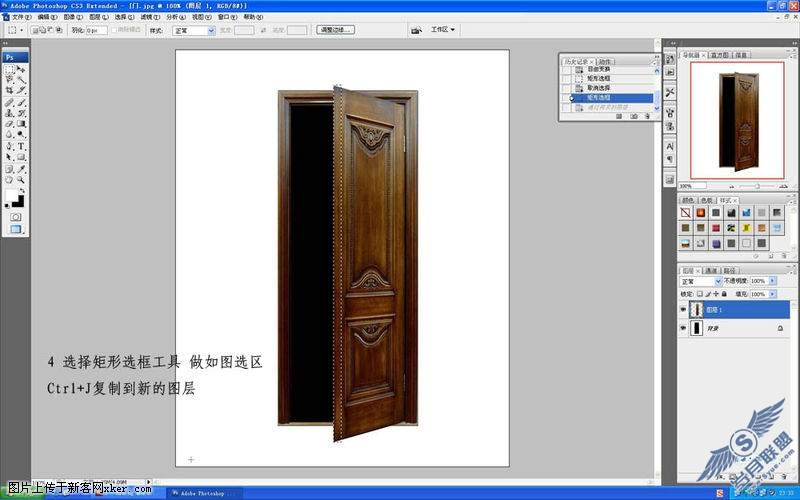Screen dimensions: 800x500
Task: Select the Rectangular Marquee tool in toolbox
Action: point(10,69)
